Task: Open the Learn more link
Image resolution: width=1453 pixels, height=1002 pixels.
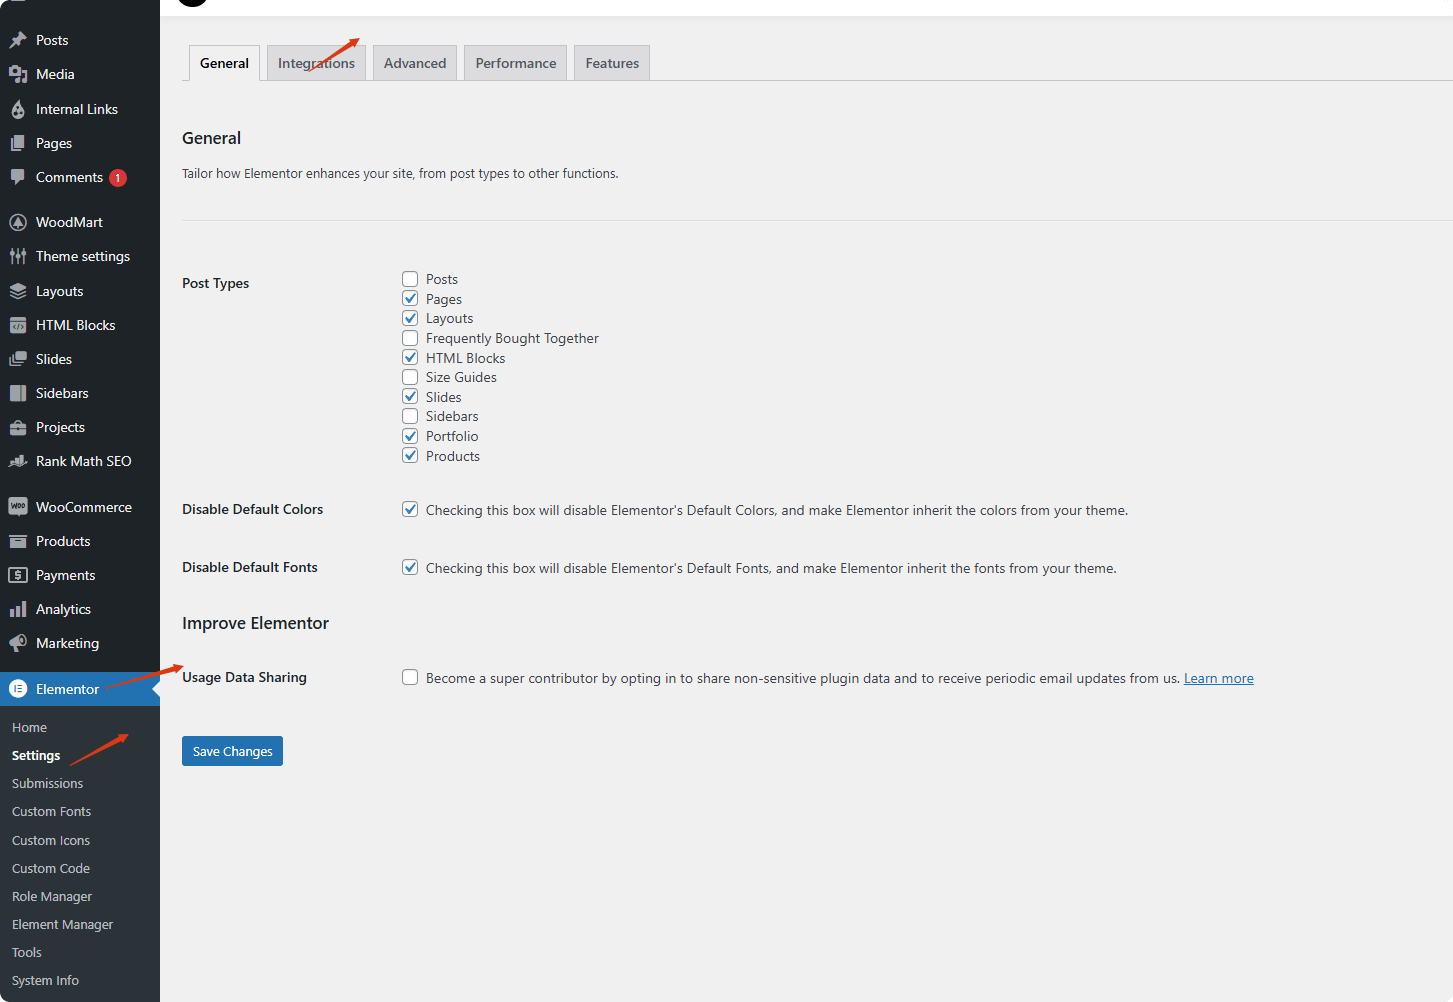Action: click(1219, 678)
